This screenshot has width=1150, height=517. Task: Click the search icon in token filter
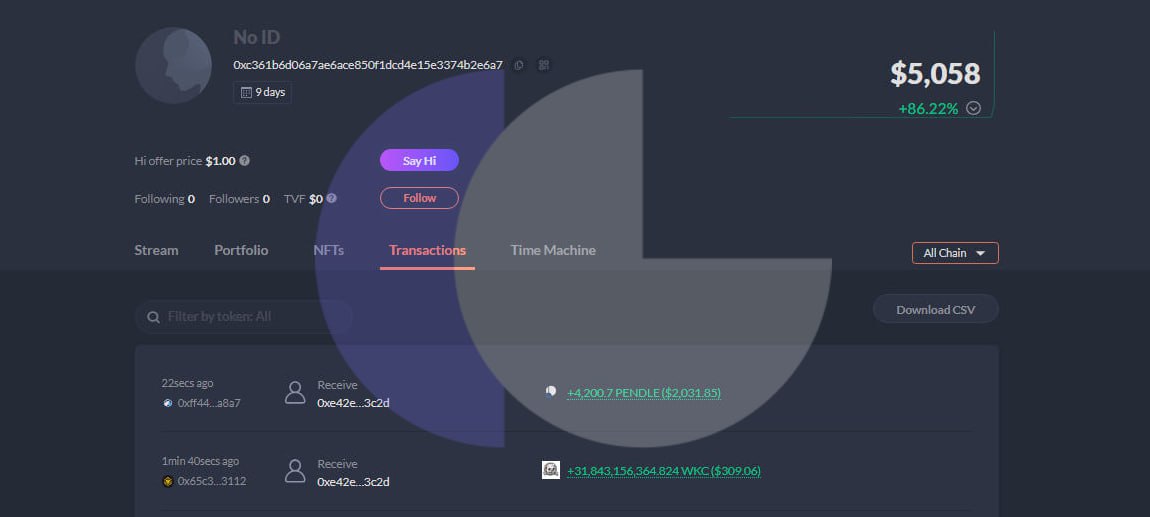[154, 317]
